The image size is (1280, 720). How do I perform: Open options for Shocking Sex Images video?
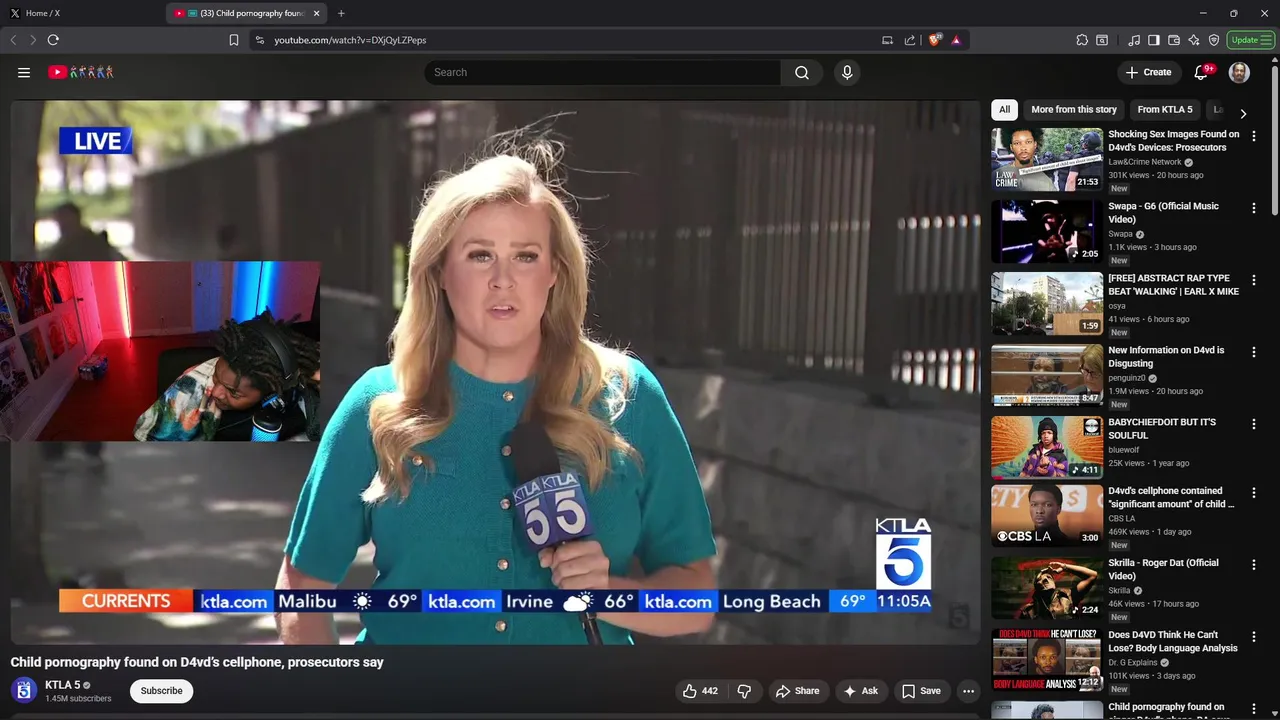1254,136
